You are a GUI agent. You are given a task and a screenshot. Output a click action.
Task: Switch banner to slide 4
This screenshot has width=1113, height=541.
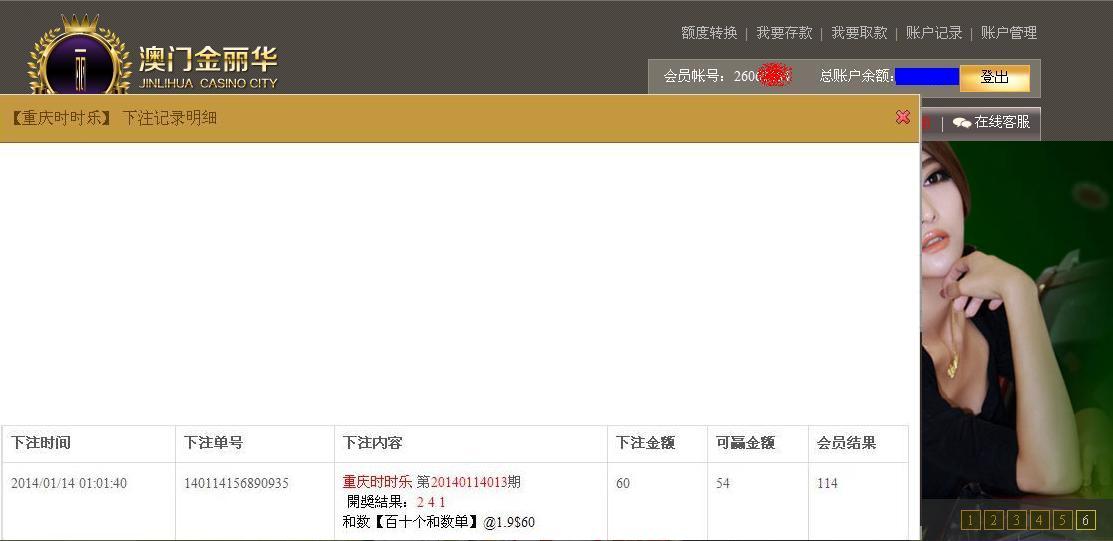coord(1038,520)
